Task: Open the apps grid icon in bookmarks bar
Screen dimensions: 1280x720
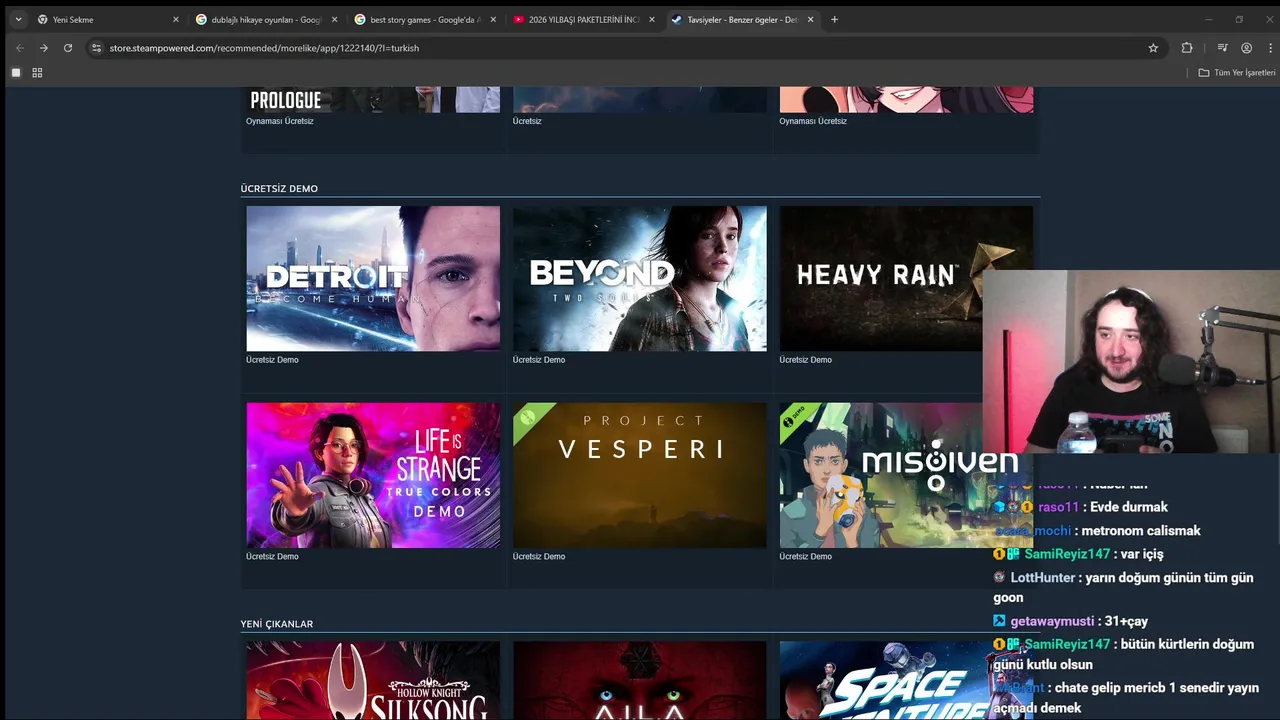Action: coord(37,73)
